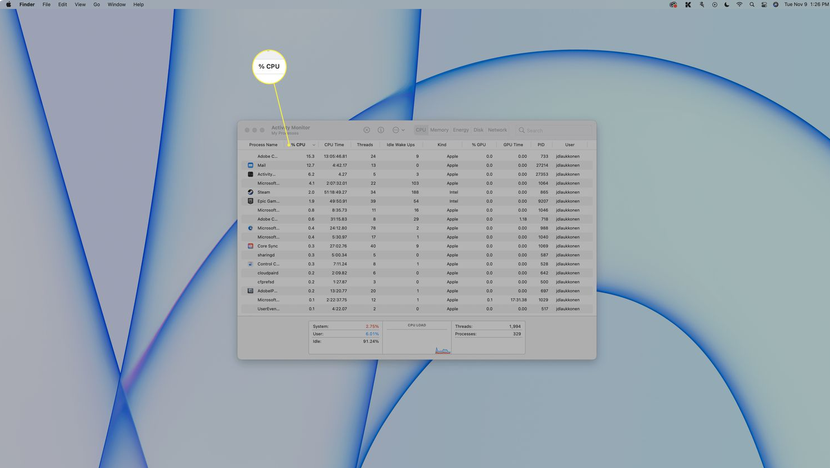The width and height of the screenshot is (830, 468).
Task: Switch to the Disk tab
Action: click(479, 130)
